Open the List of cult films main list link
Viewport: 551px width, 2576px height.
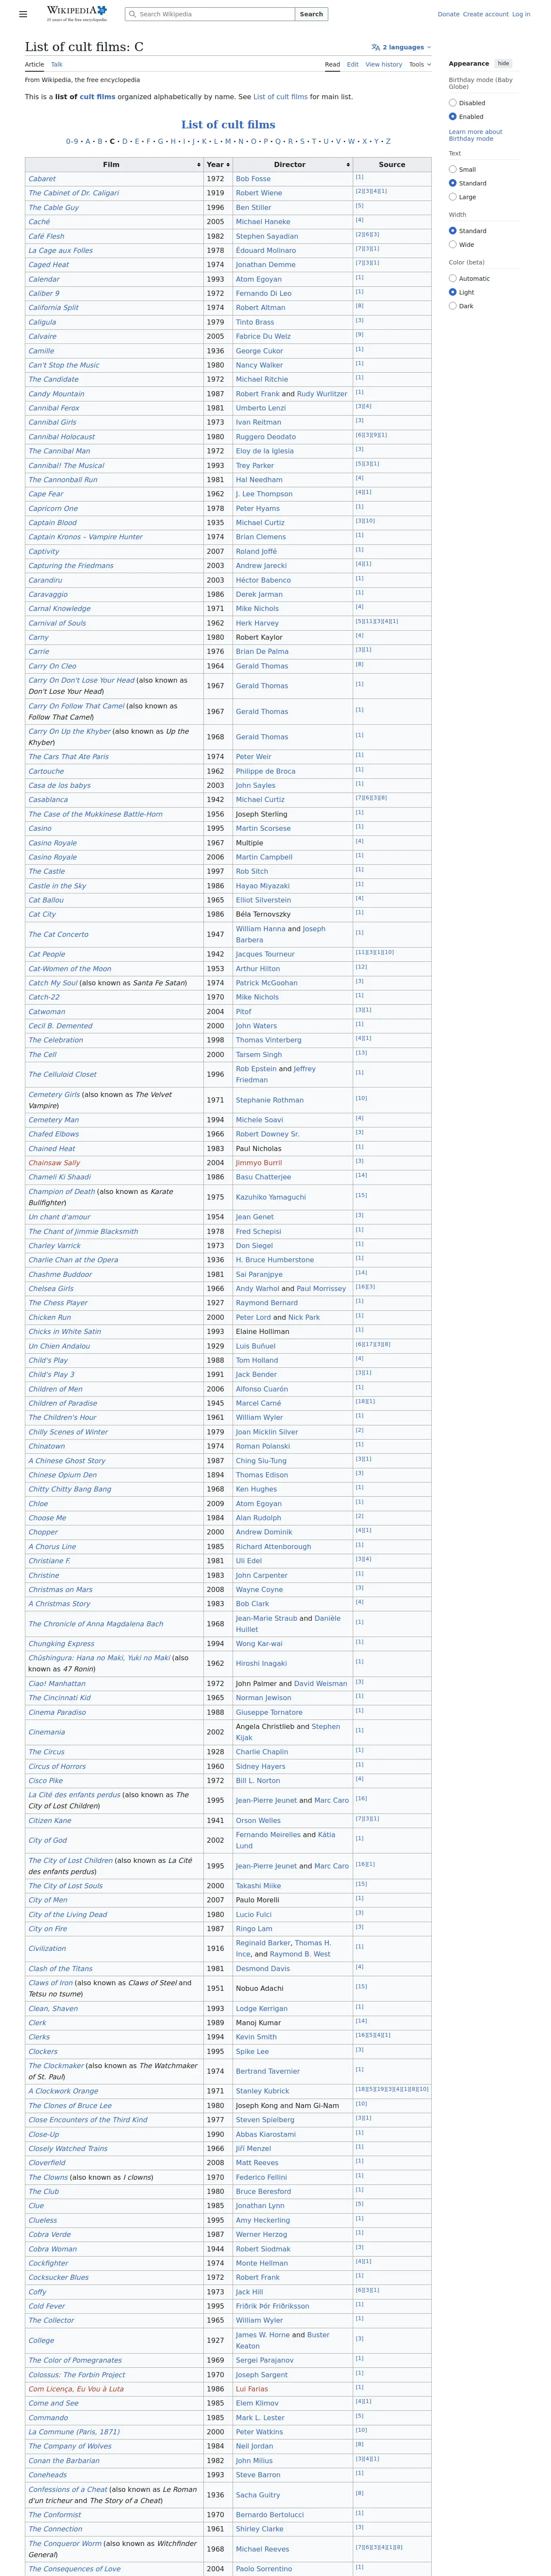[280, 97]
